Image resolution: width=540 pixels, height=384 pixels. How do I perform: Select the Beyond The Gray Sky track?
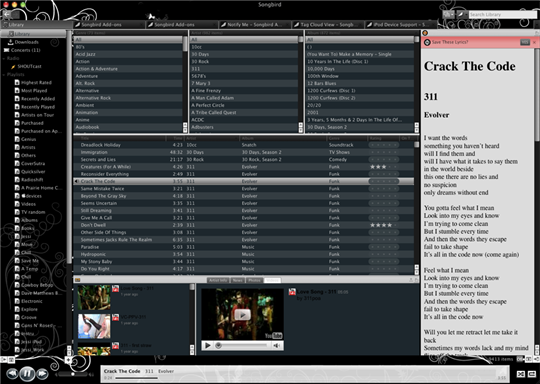pyautogui.click(x=243, y=196)
